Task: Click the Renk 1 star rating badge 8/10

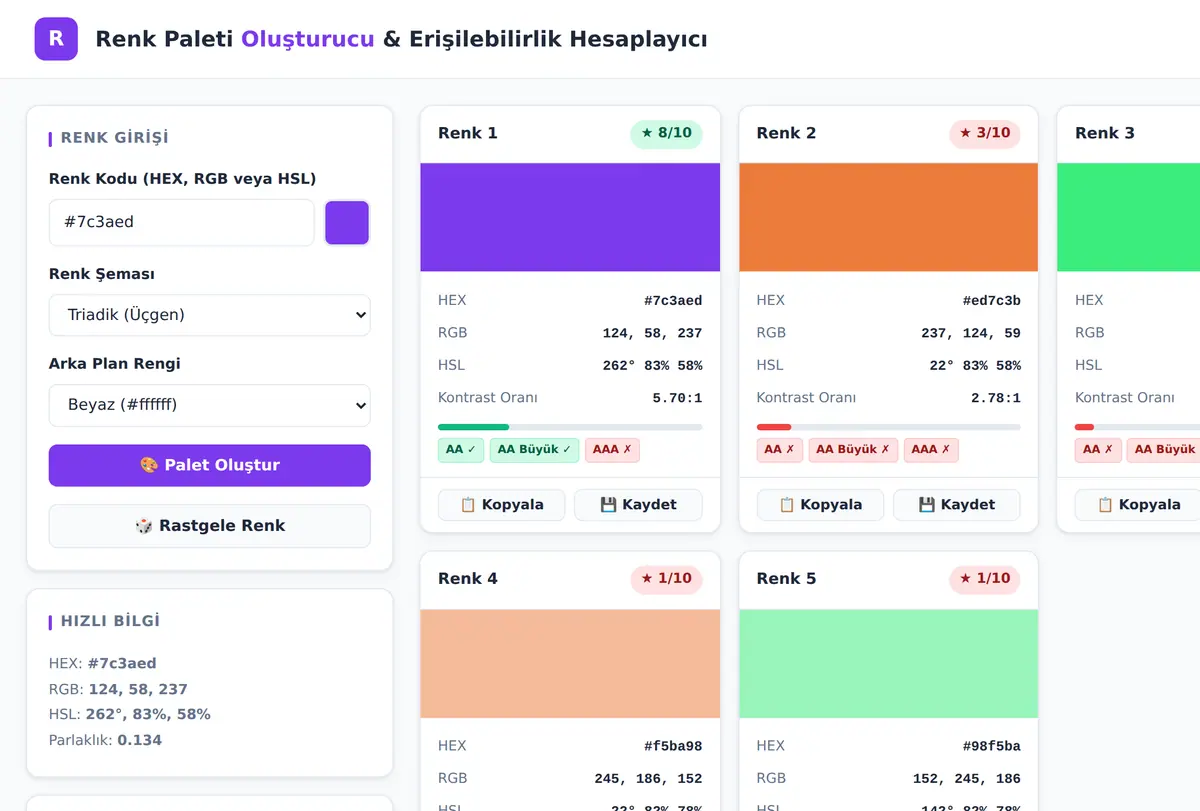Action: [667, 133]
